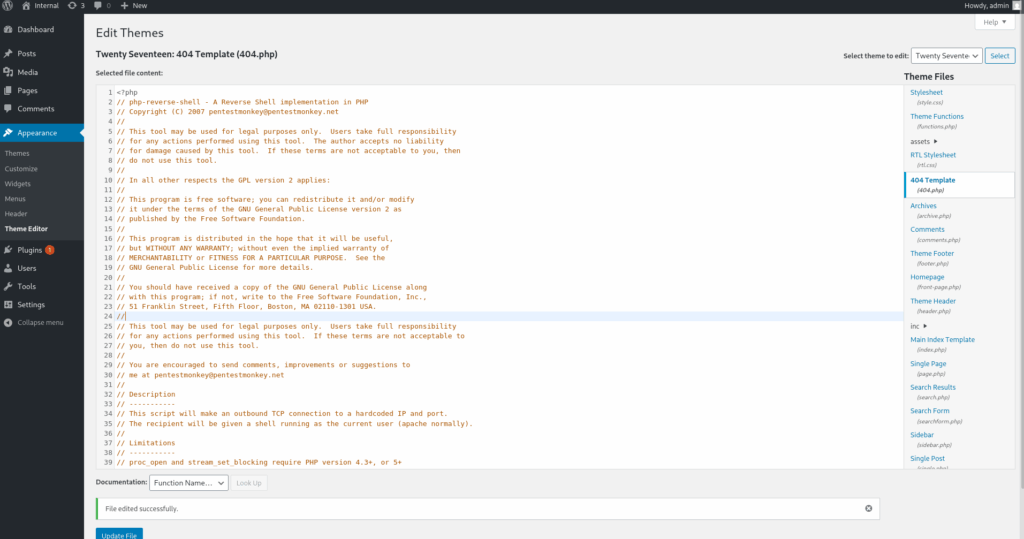Click inside code editor on line 24
Image resolution: width=1024 pixels, height=539 pixels.
coord(400,316)
